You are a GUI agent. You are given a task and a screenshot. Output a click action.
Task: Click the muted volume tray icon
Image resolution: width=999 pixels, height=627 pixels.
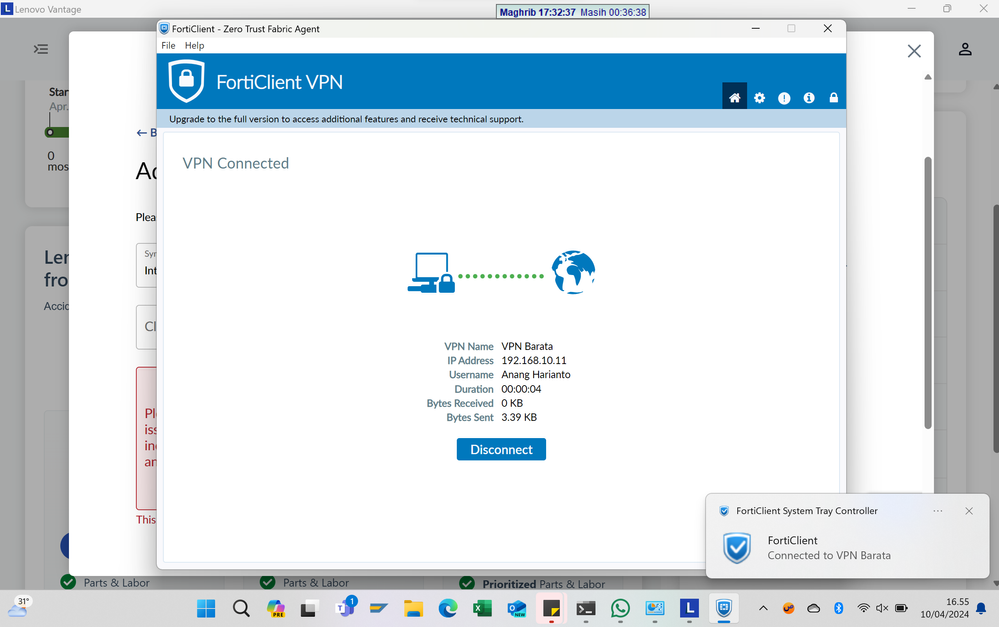coord(882,609)
